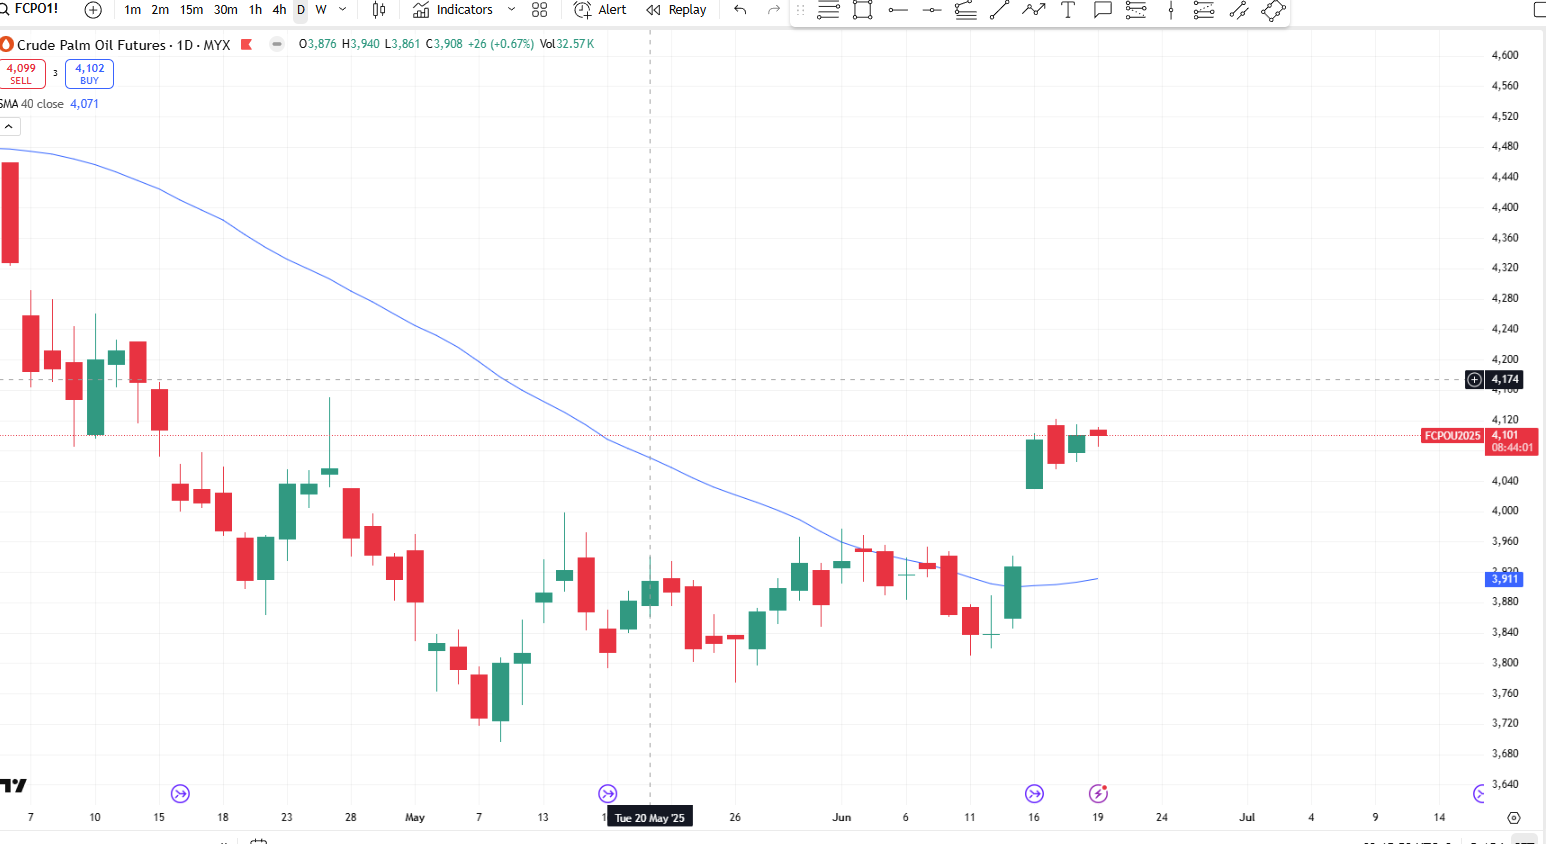This screenshot has width=1546, height=844.
Task: Open the Indicators favorites dropdown arrow
Action: tap(511, 10)
